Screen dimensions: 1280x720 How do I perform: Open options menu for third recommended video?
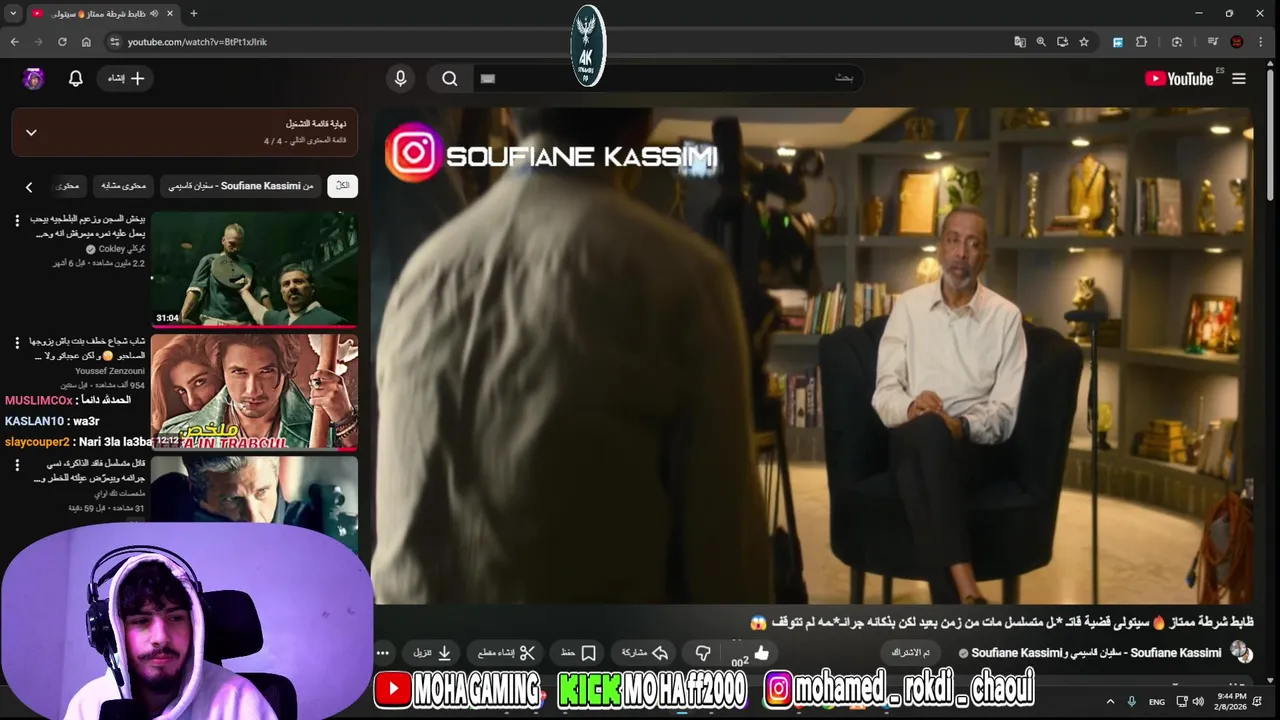point(17,465)
